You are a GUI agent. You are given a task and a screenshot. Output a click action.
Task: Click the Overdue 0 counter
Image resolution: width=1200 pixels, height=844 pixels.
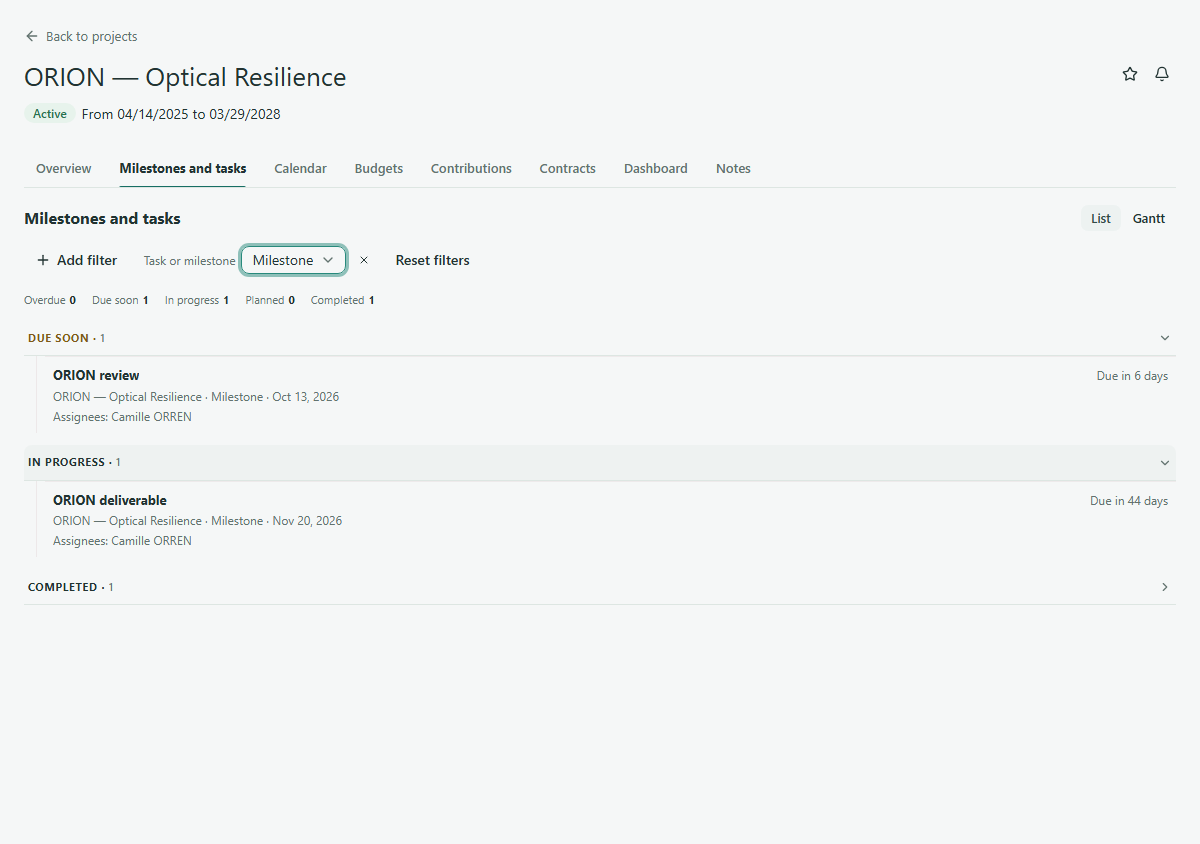click(50, 300)
